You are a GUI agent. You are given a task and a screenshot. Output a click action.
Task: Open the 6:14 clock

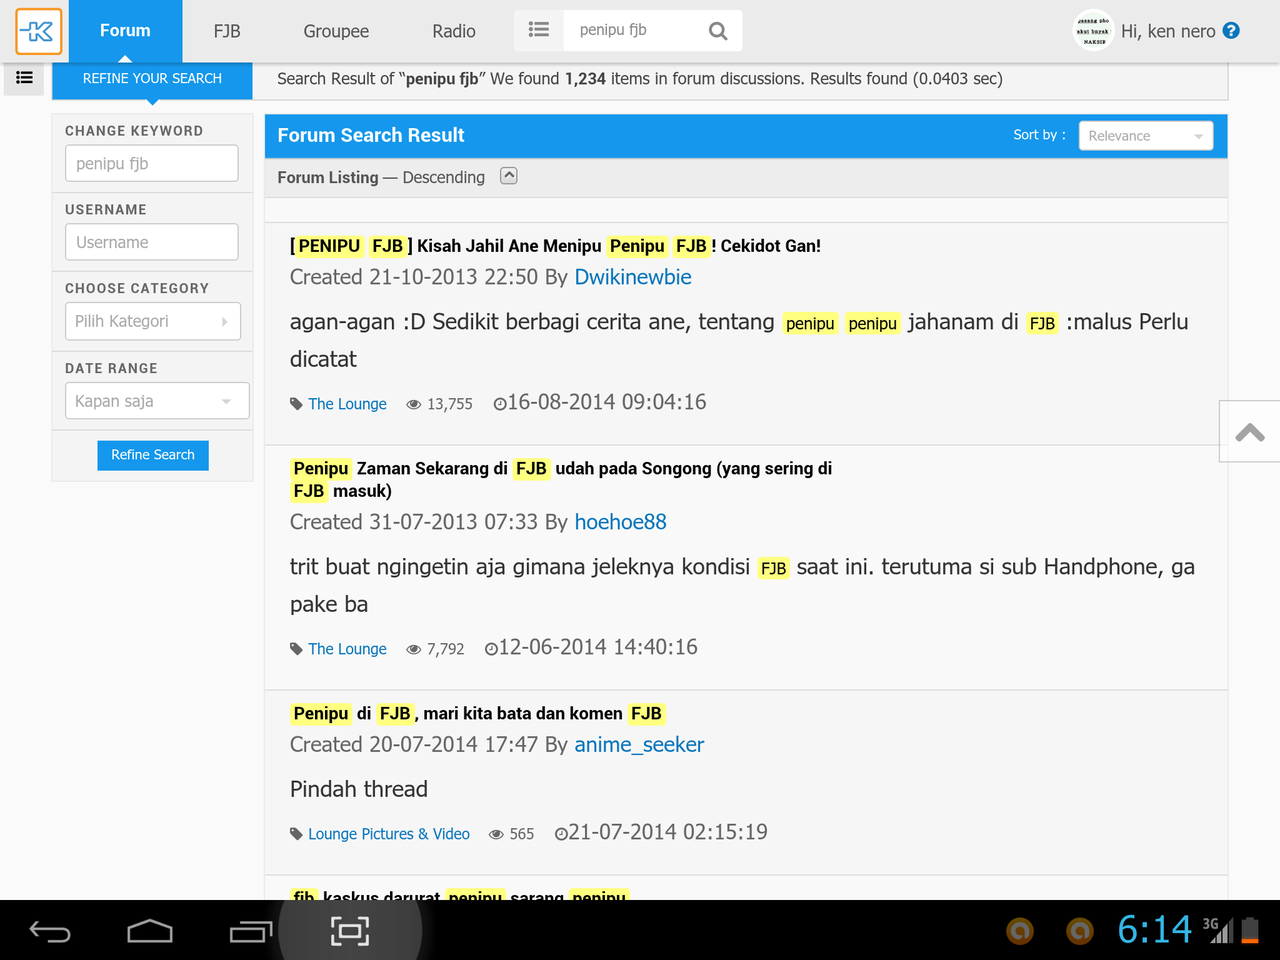(1155, 930)
